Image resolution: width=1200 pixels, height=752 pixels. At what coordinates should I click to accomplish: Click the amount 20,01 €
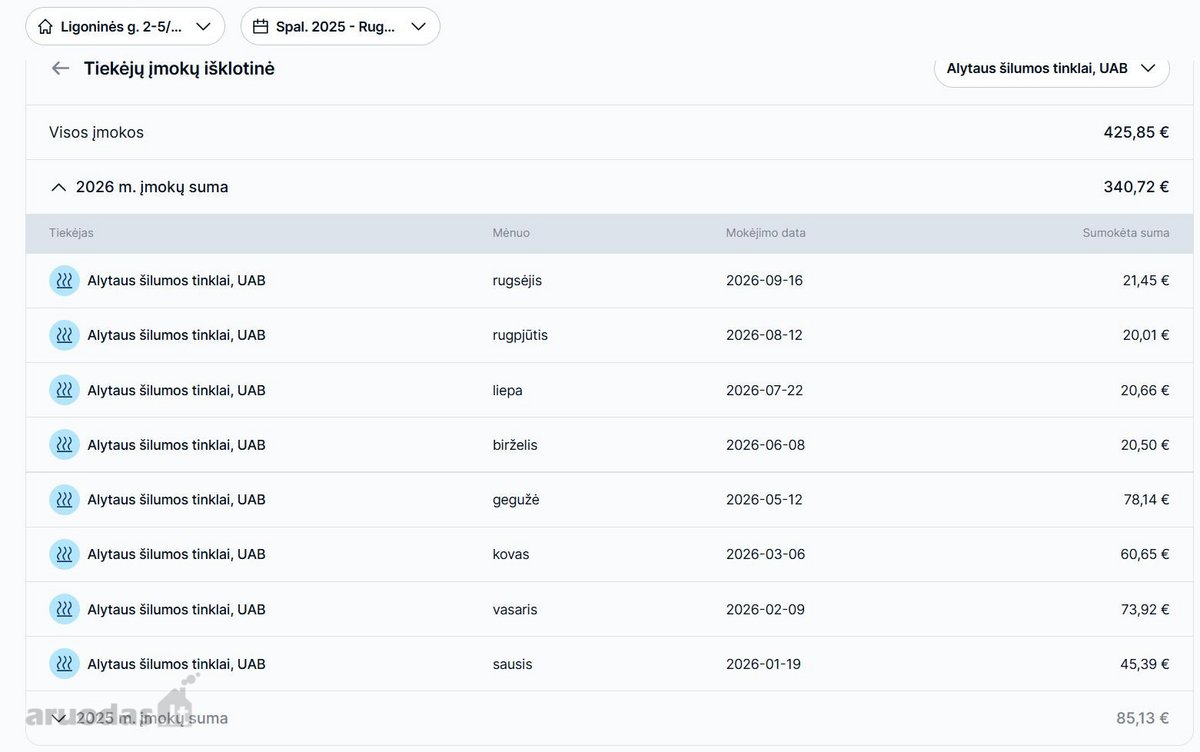[1146, 335]
